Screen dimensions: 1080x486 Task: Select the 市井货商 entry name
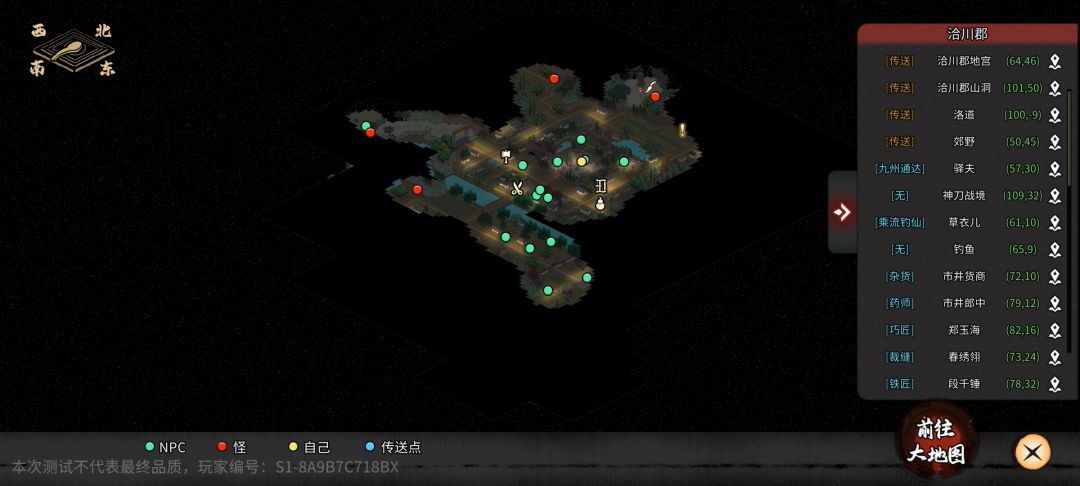point(964,276)
